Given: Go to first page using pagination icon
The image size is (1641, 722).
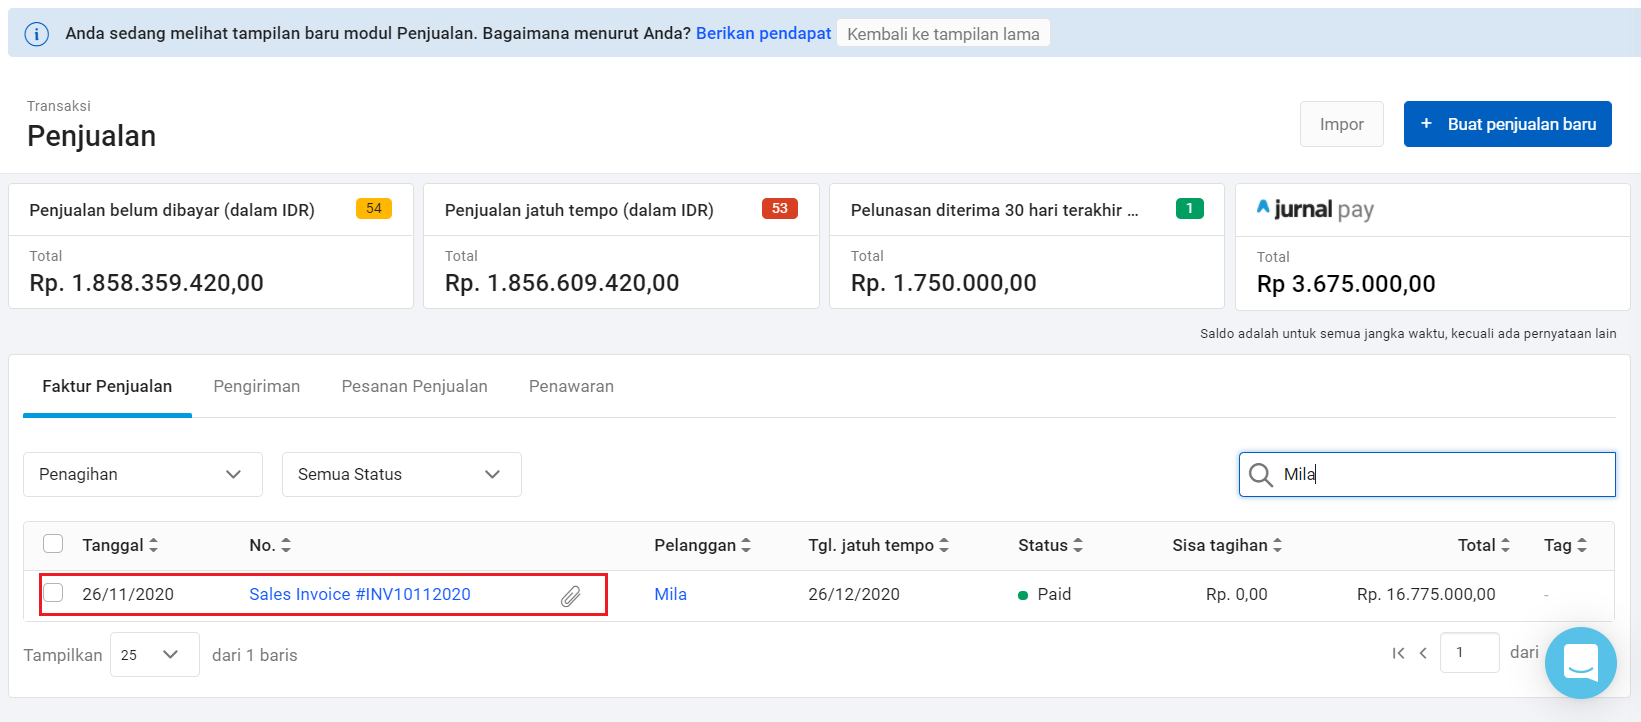Looking at the screenshot, I should 1398,653.
